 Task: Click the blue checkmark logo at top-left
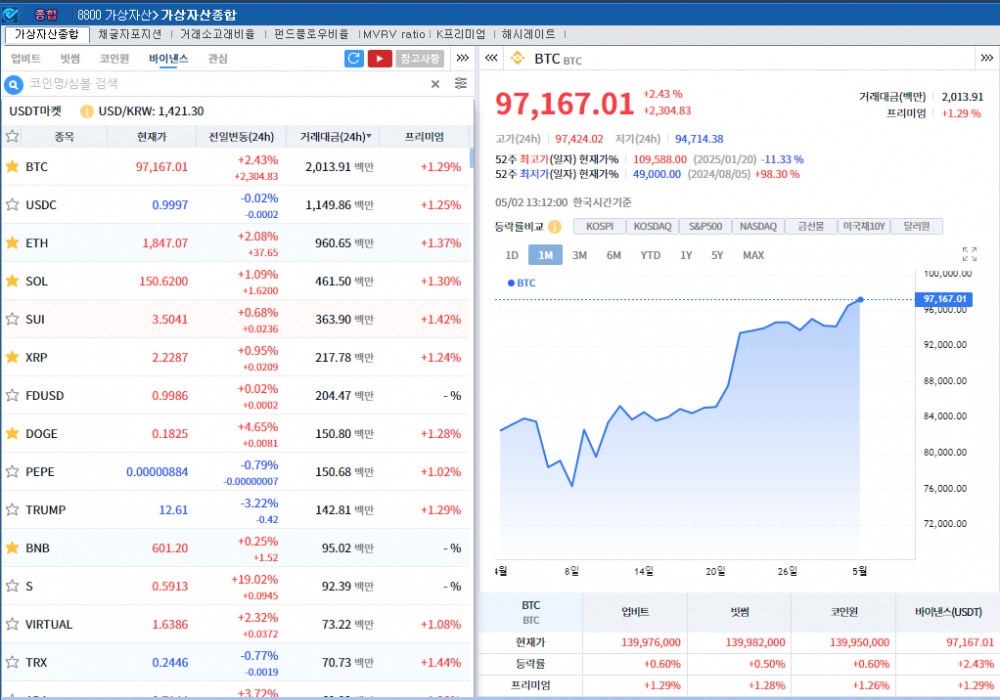[11, 11]
